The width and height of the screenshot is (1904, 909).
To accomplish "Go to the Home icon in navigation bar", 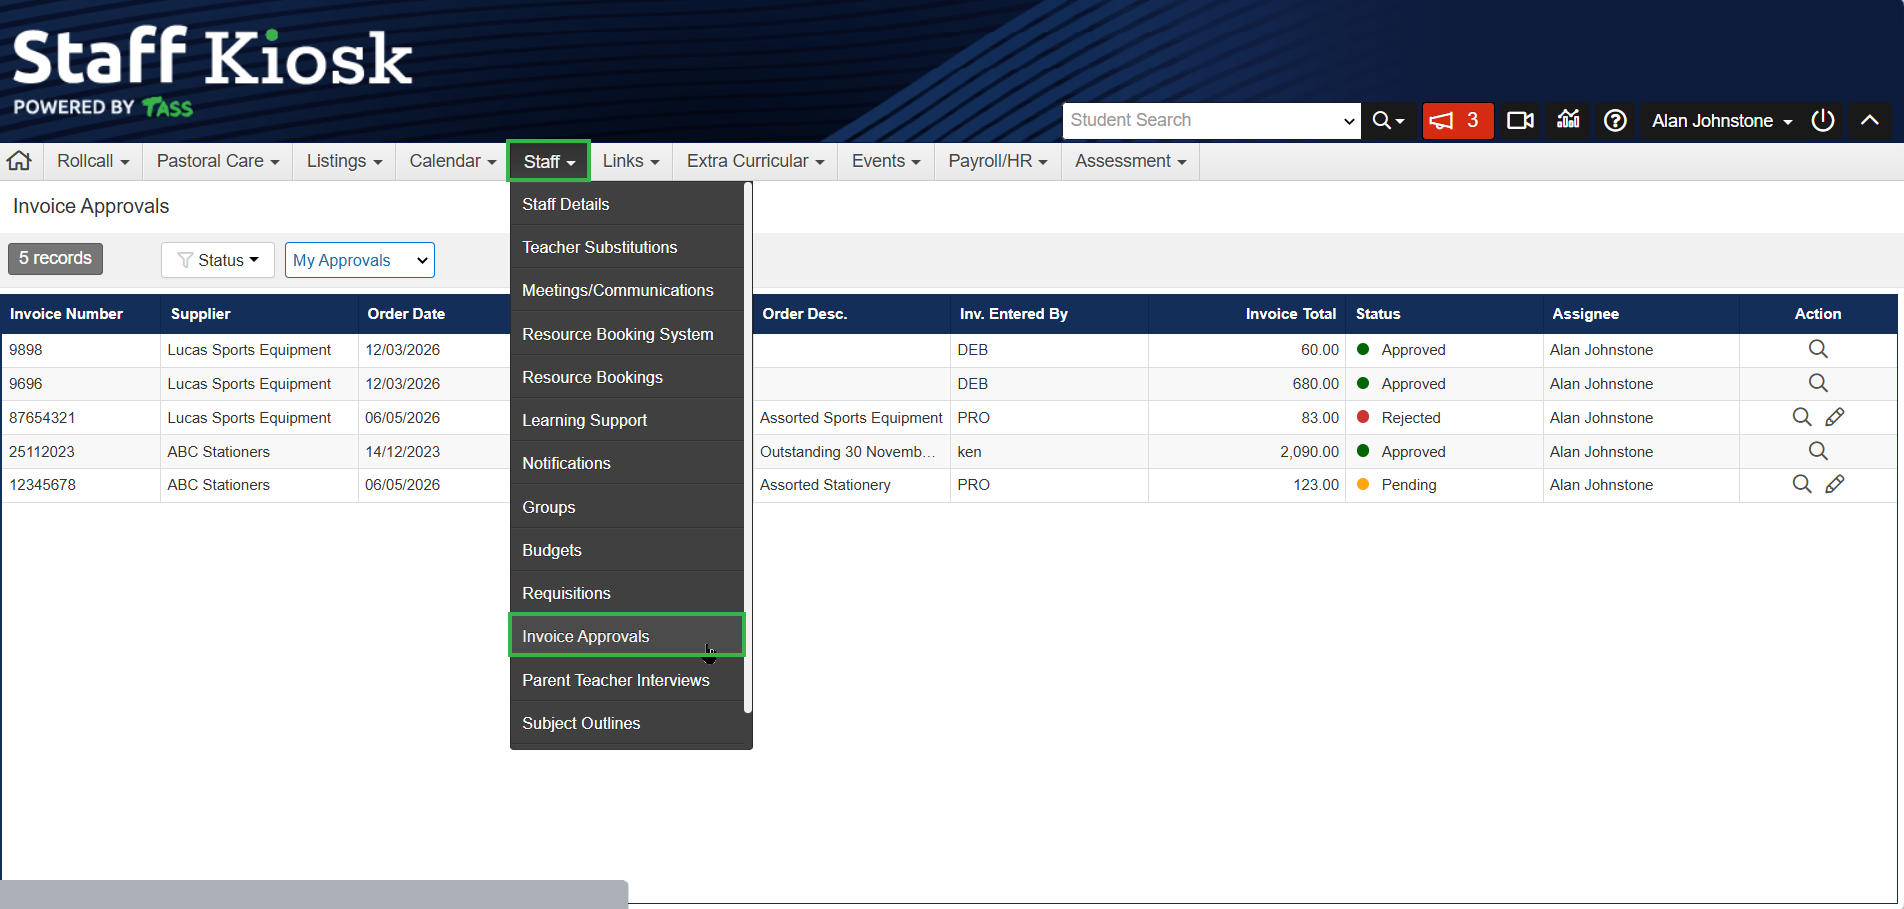I will (19, 161).
